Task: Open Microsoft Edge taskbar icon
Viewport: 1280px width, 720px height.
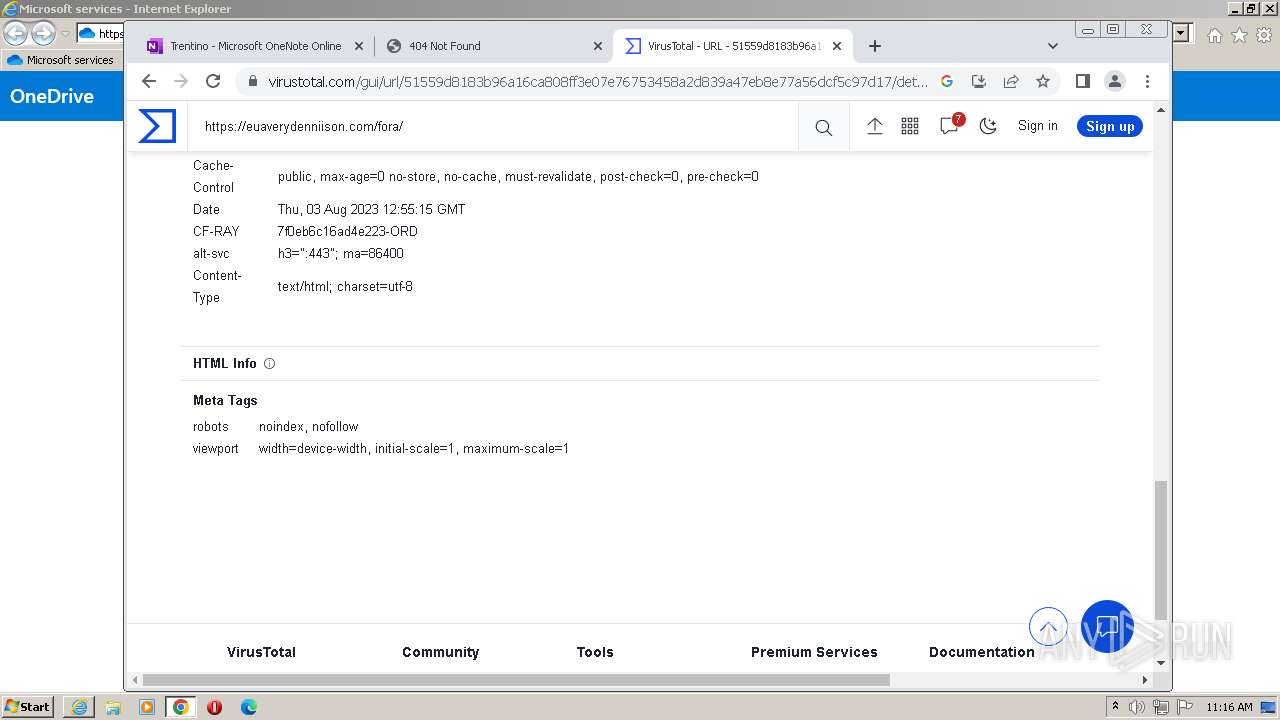Action: [248, 707]
